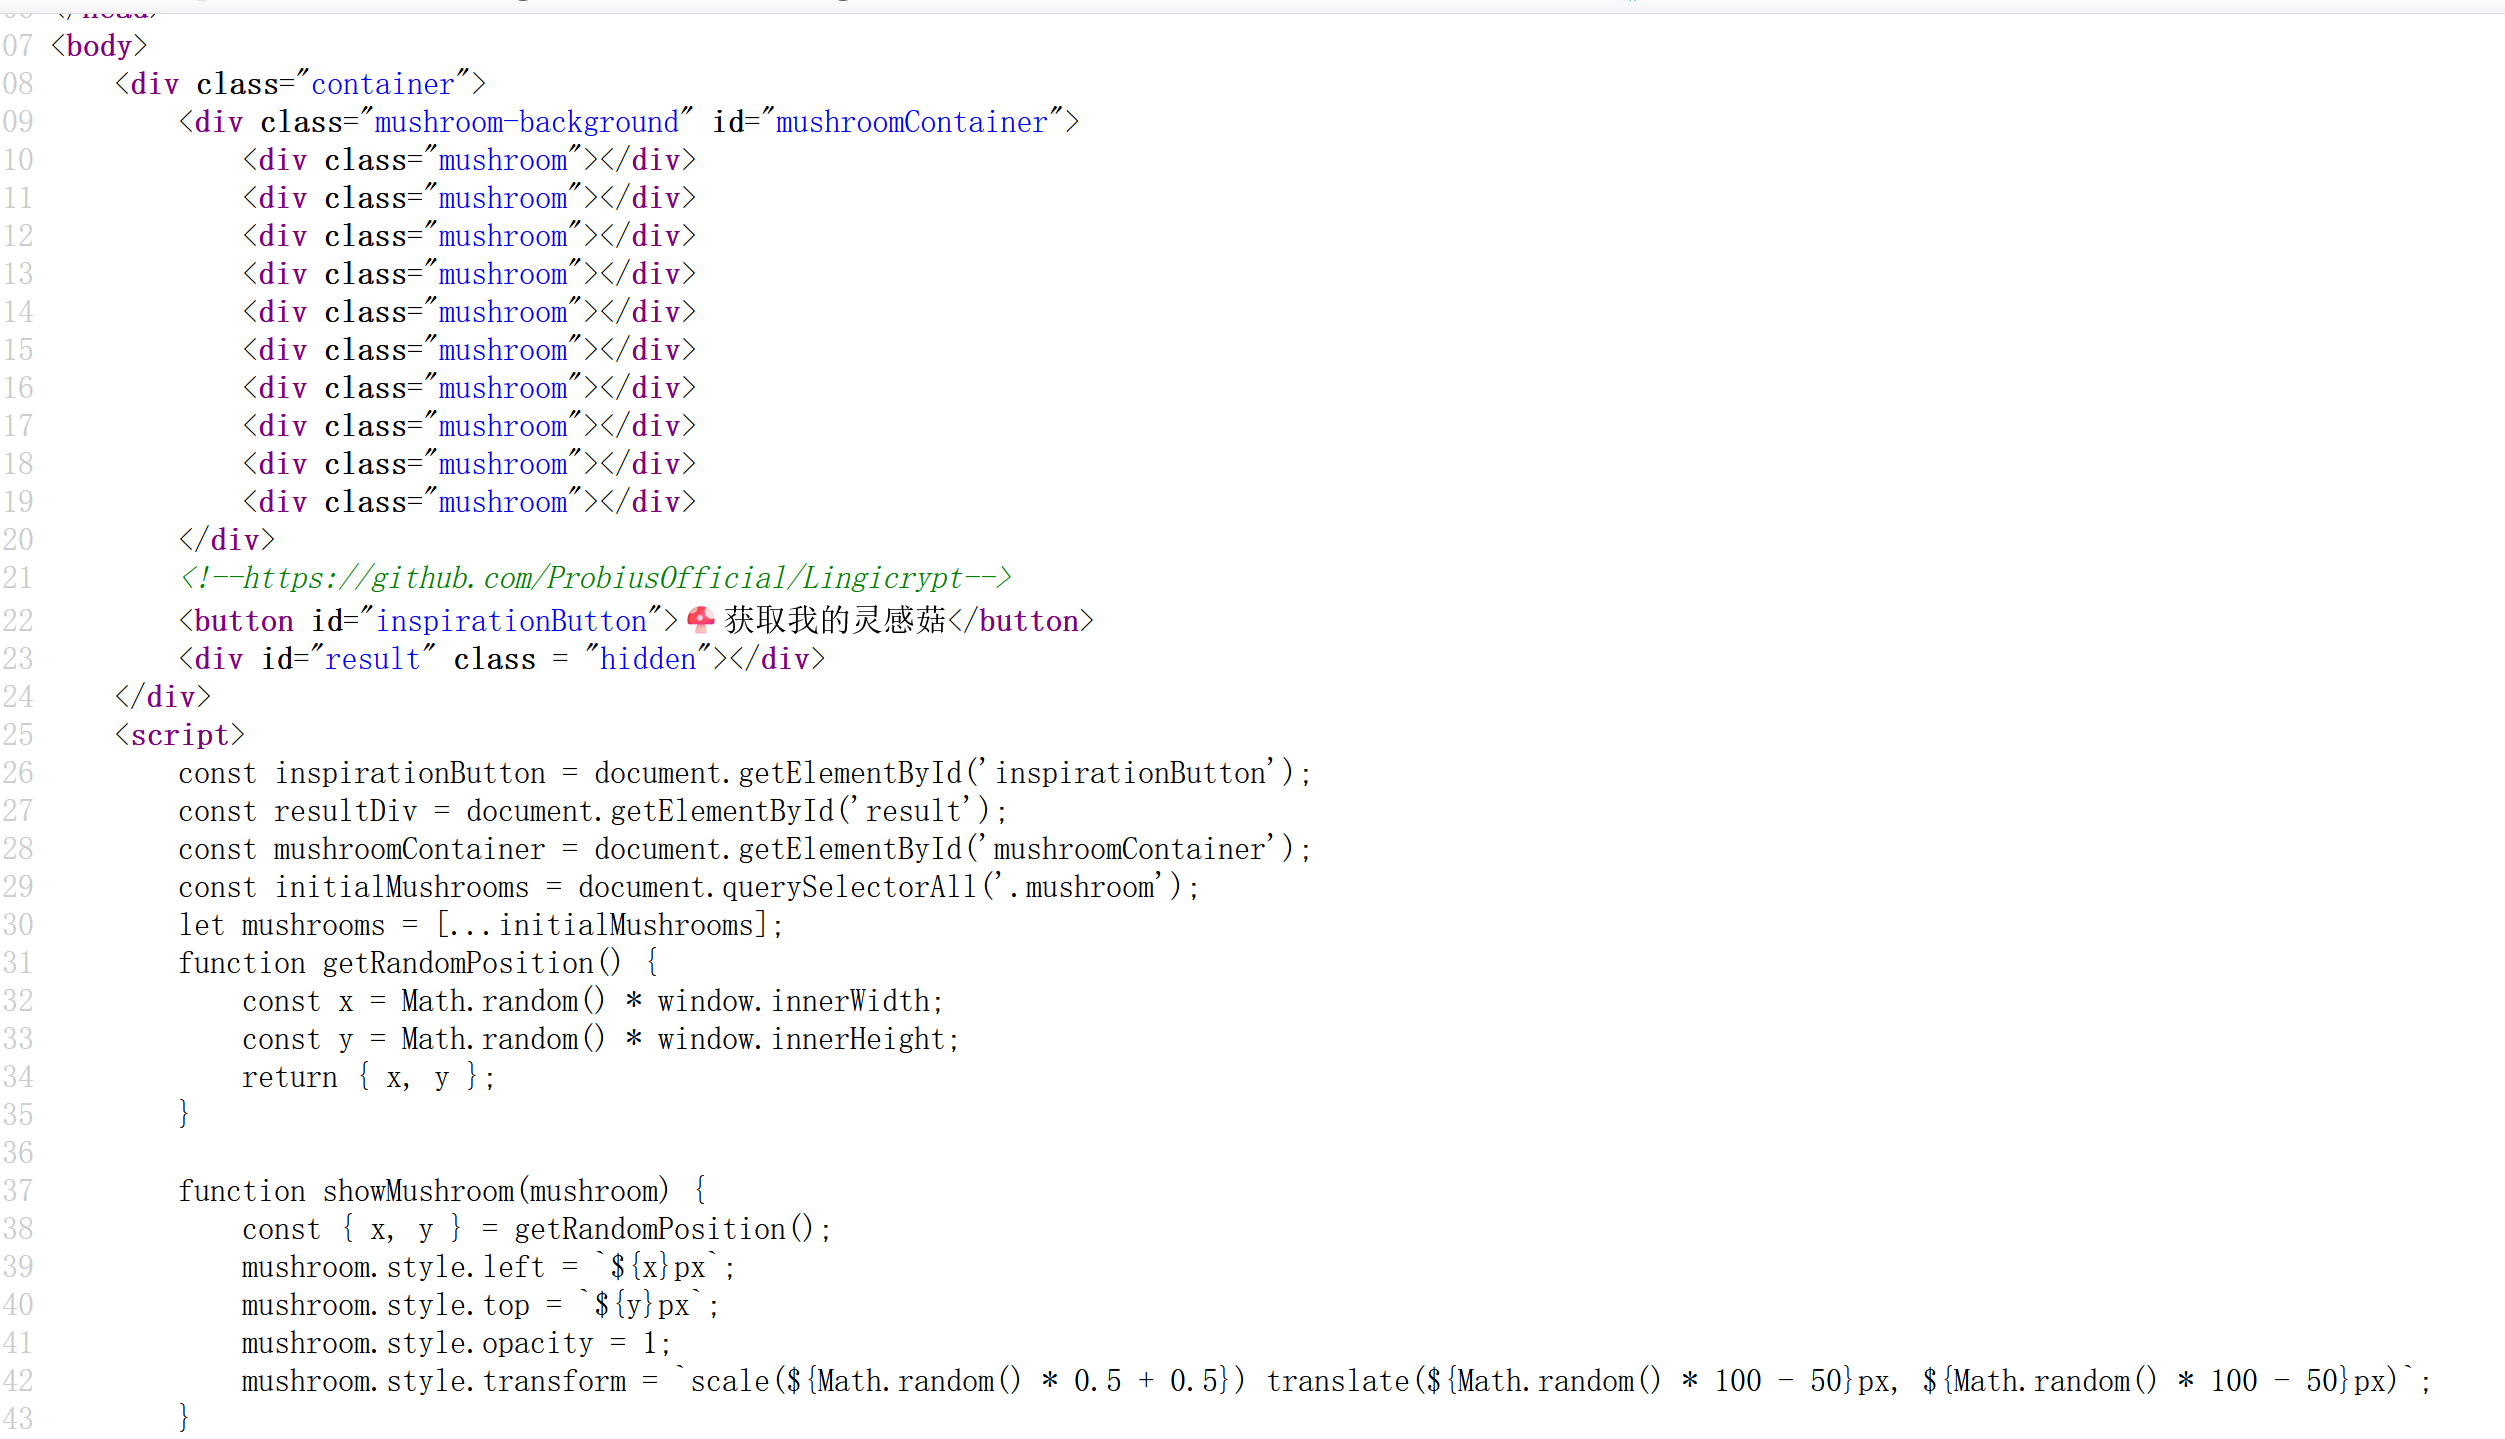Click the translate text in transform line

(x=1337, y=1381)
